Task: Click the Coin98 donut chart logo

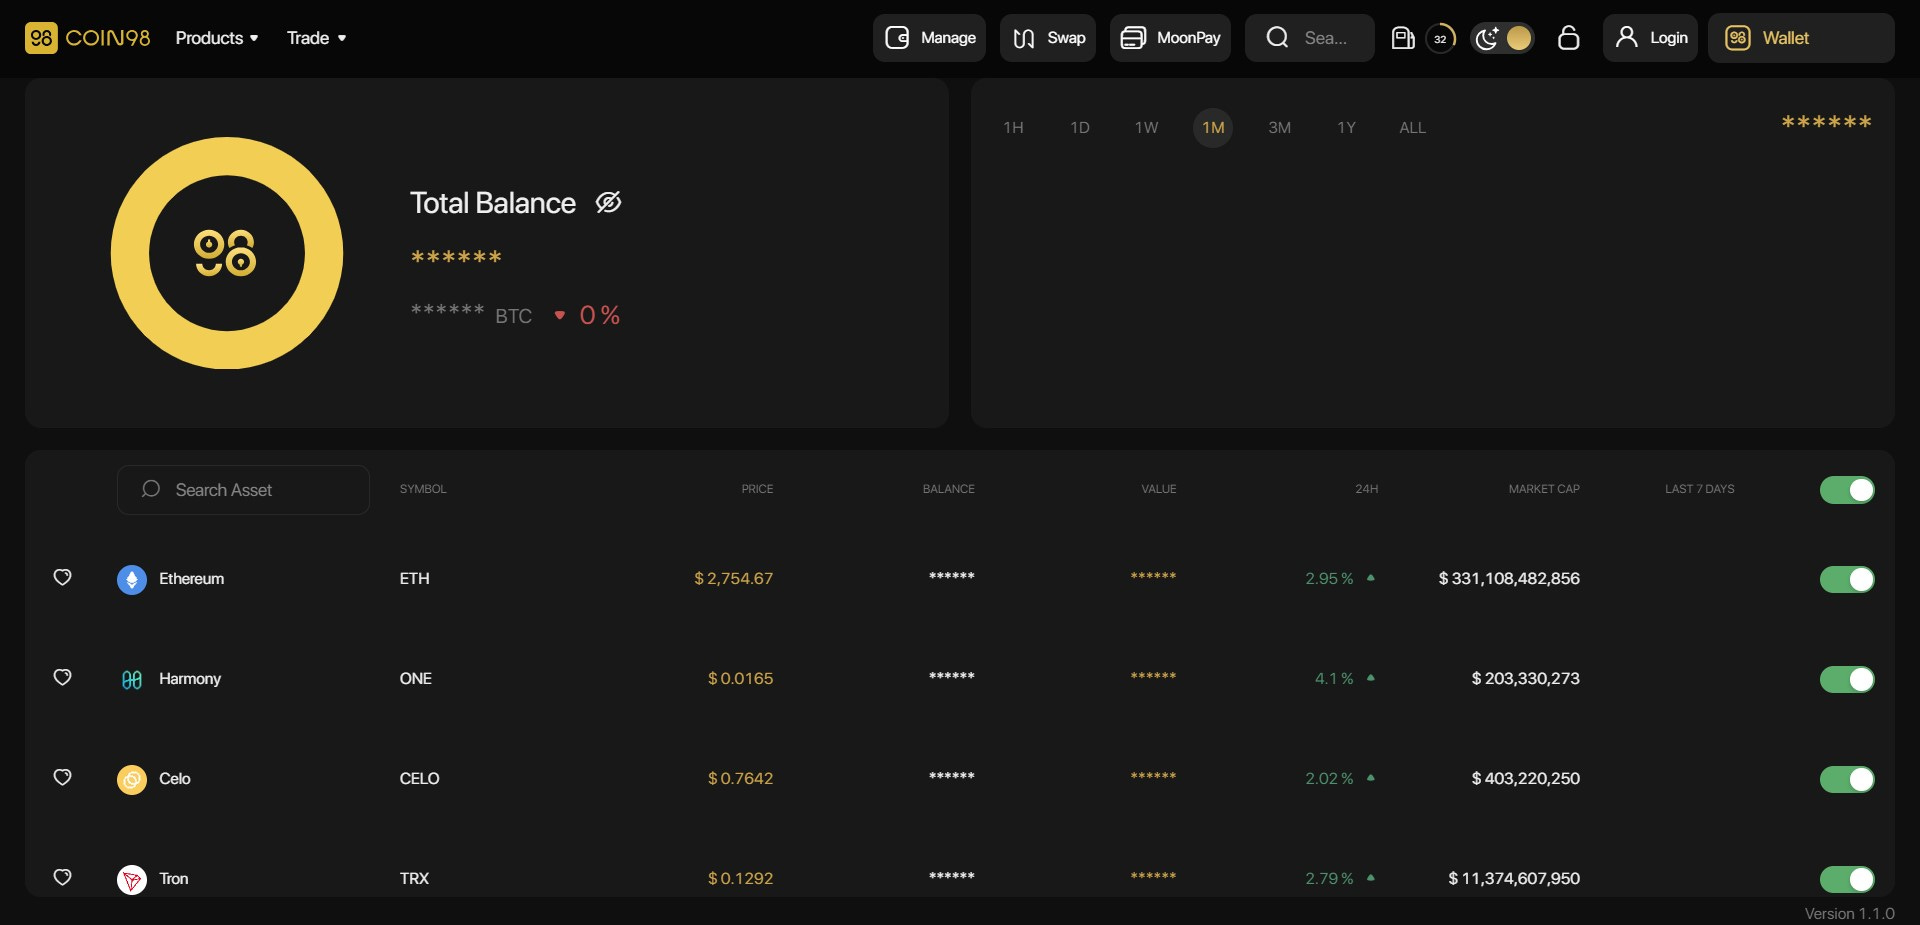Action: tap(227, 253)
